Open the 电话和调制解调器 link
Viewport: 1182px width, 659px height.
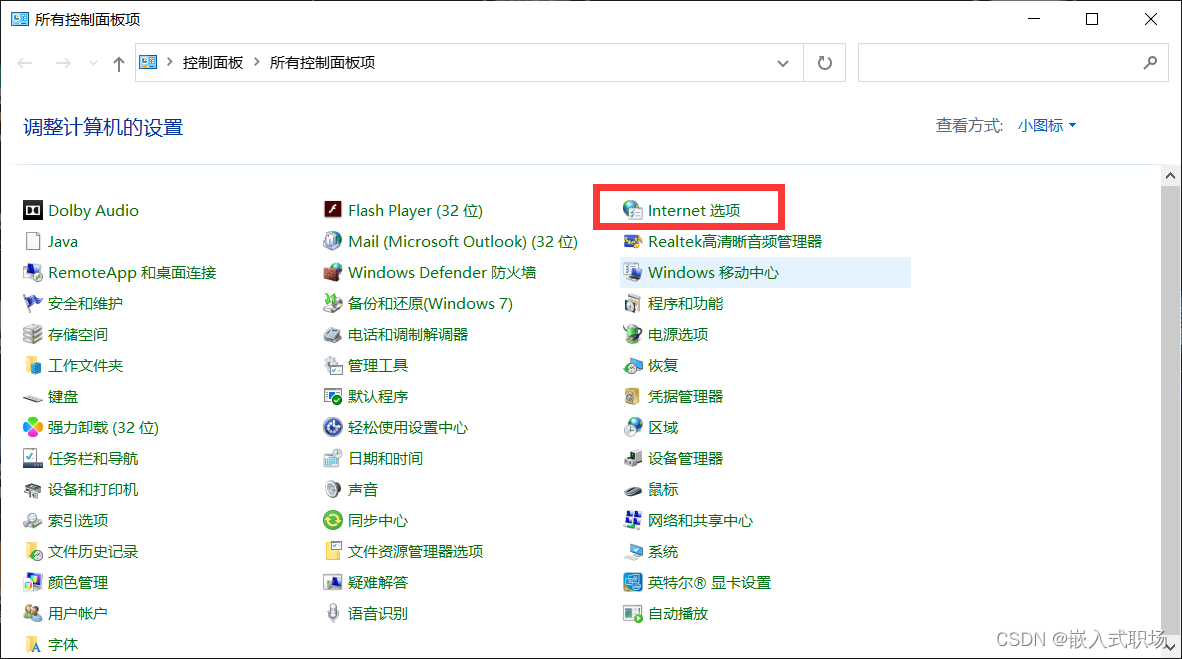pyautogui.click(x=408, y=334)
